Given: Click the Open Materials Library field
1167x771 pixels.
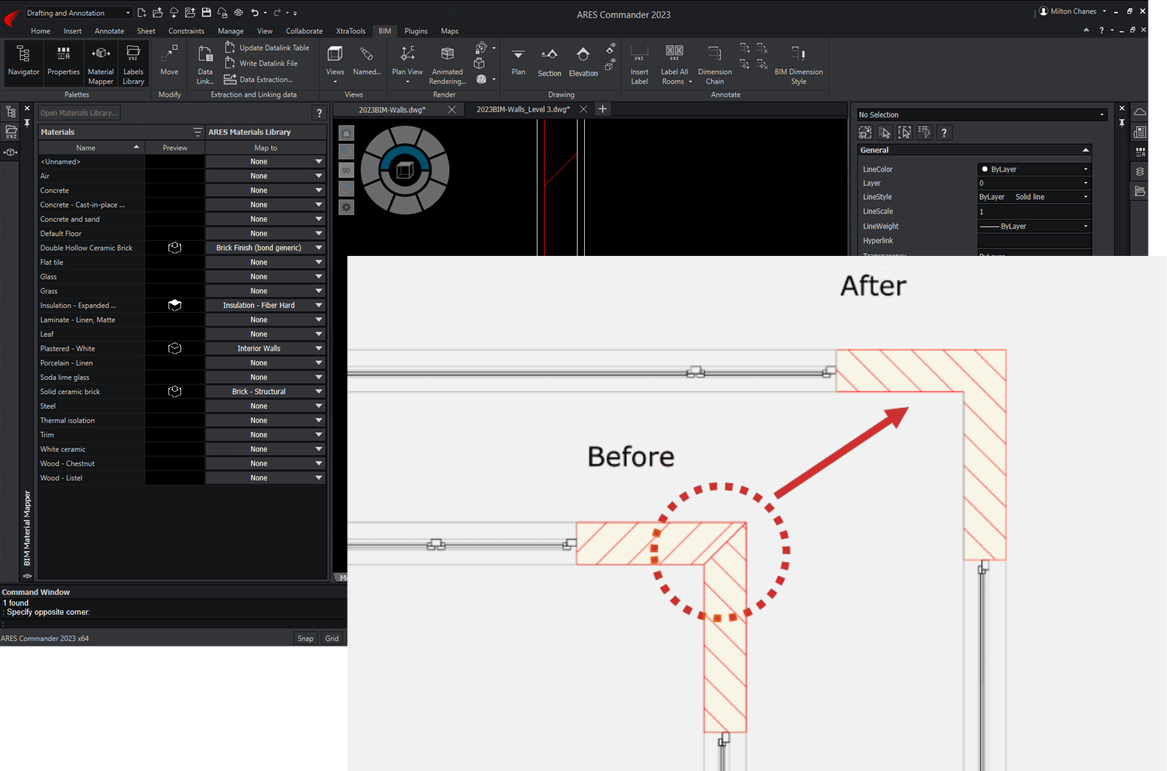Looking at the screenshot, I should click(x=80, y=113).
